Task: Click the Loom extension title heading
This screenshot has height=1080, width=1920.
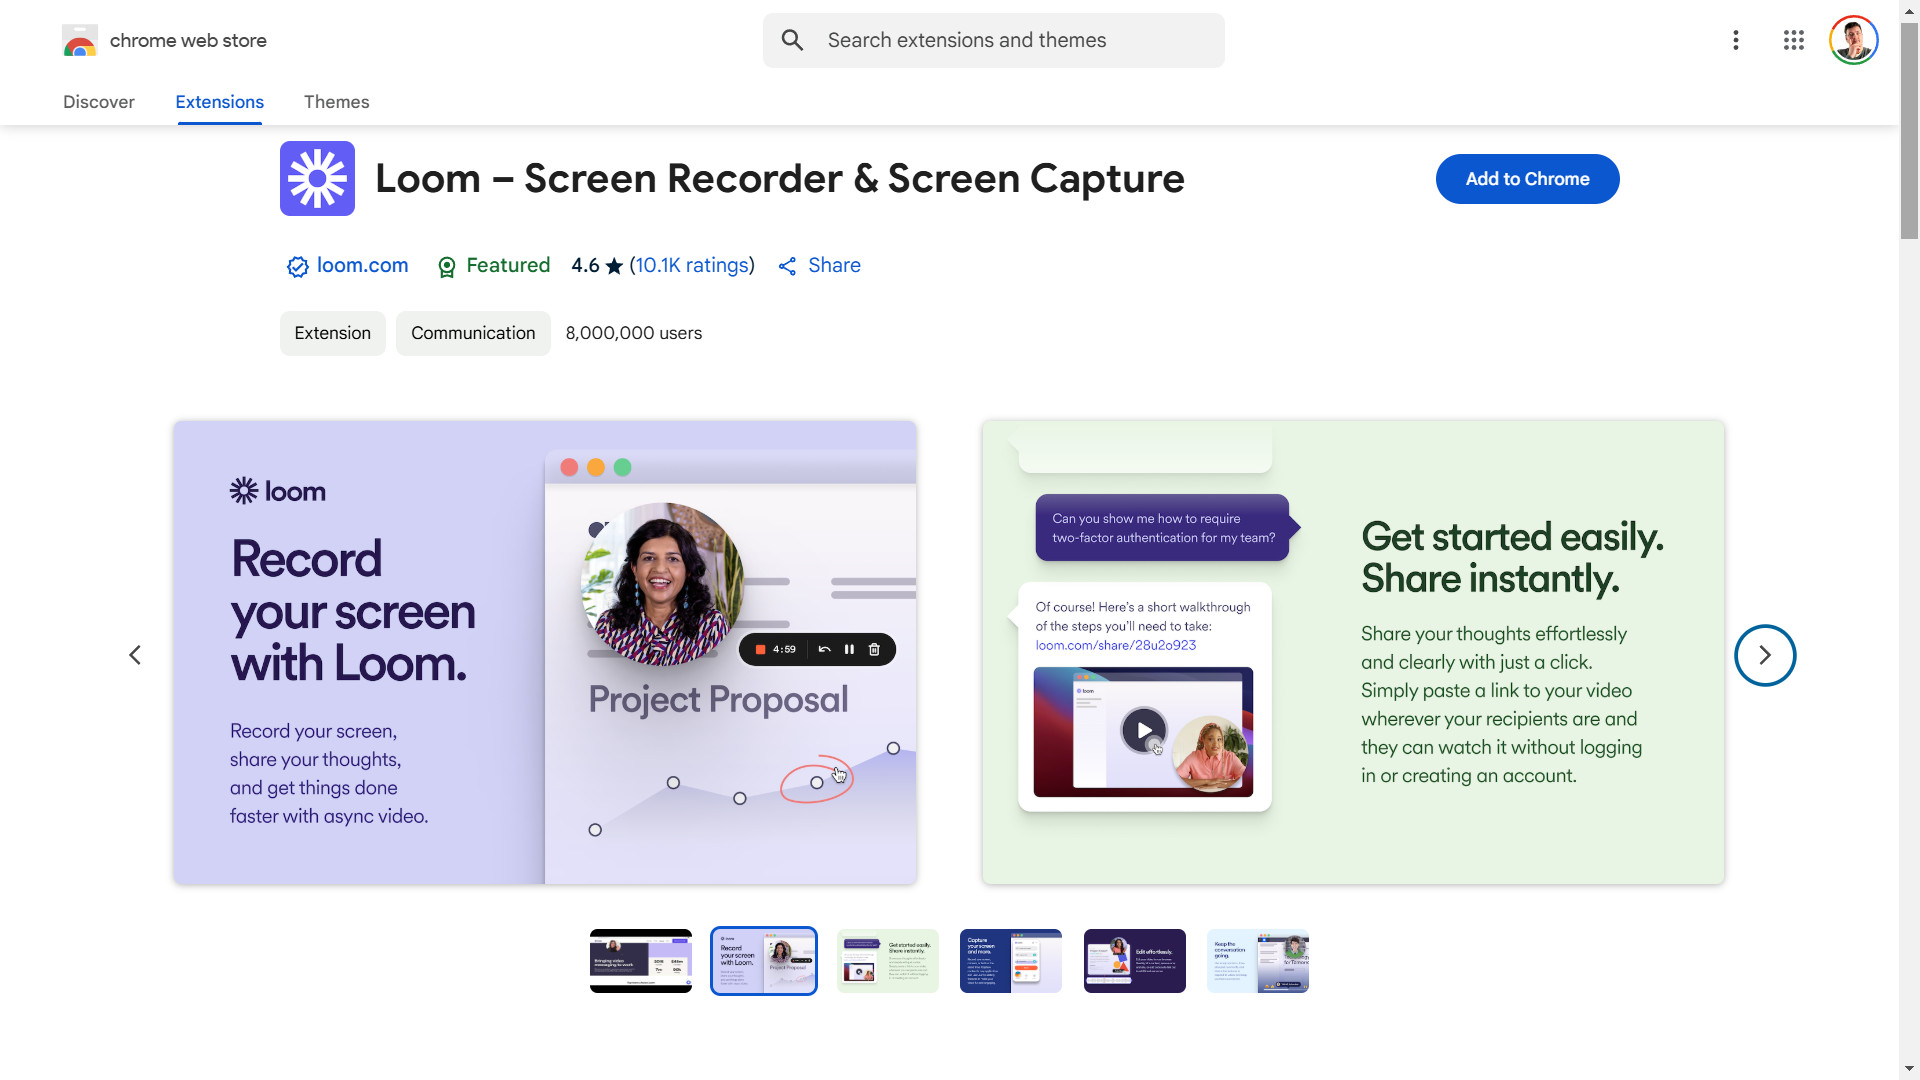Action: click(x=779, y=178)
